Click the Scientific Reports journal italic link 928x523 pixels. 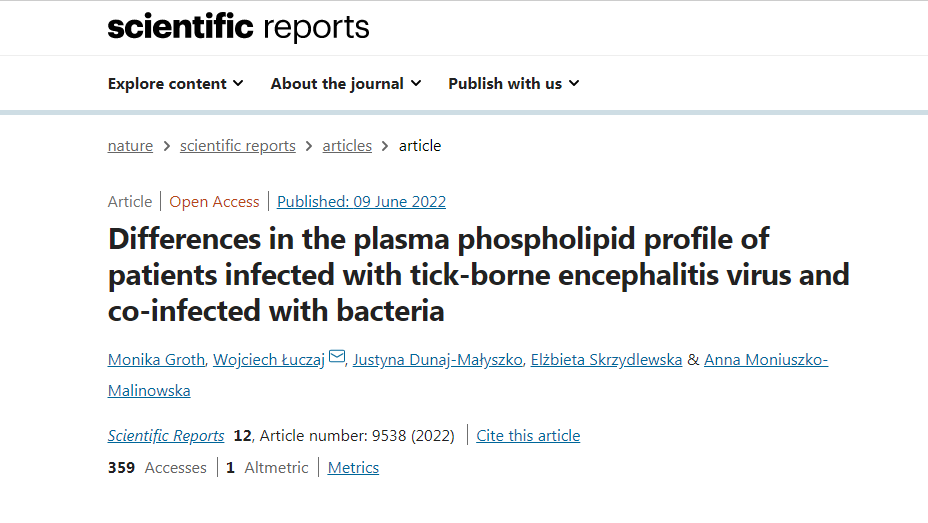(166, 436)
